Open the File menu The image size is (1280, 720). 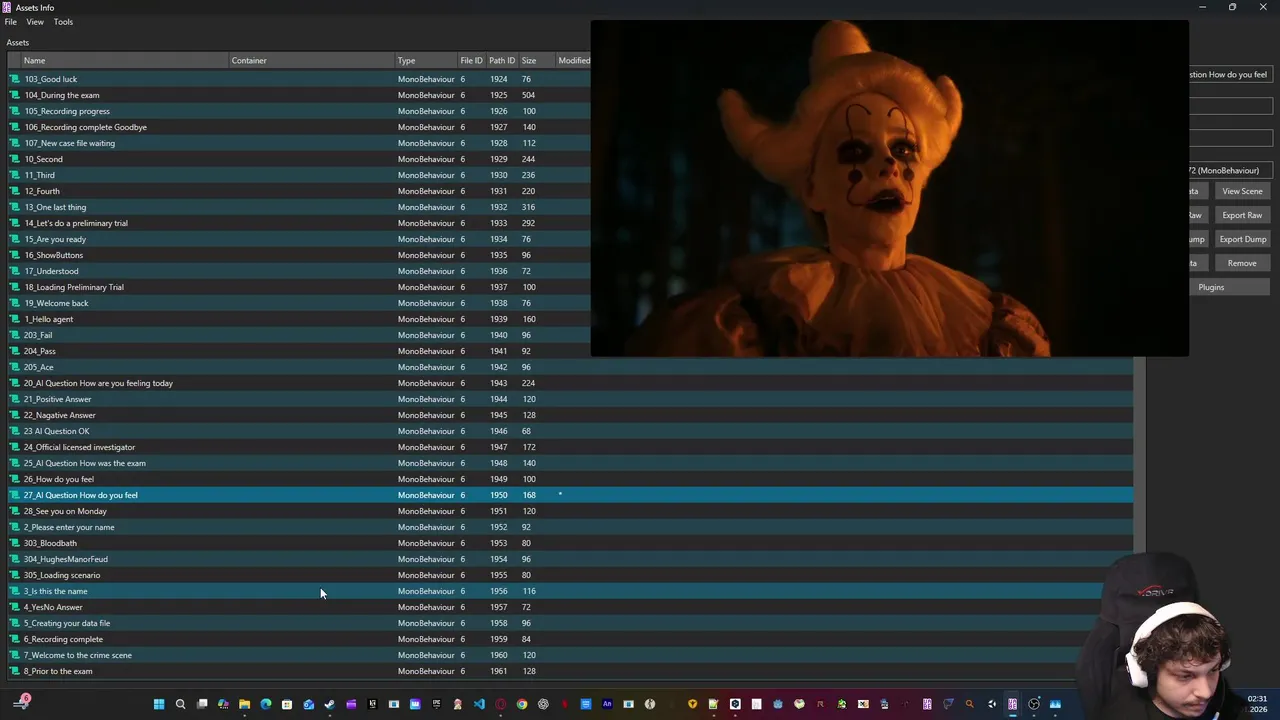[11, 22]
